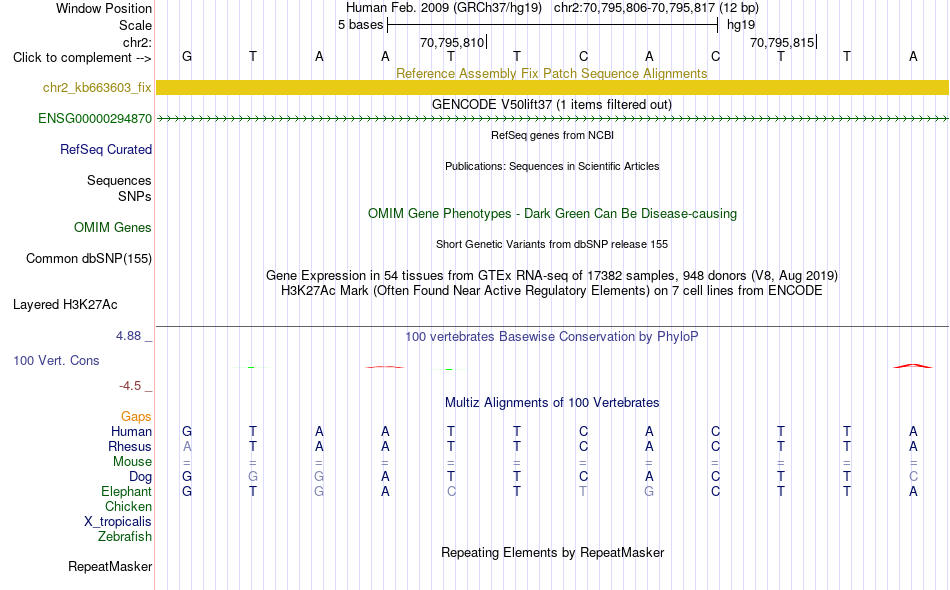Viewport: 950px width, 590px height.
Task: Click the Chicken species row label
Action: (128, 507)
